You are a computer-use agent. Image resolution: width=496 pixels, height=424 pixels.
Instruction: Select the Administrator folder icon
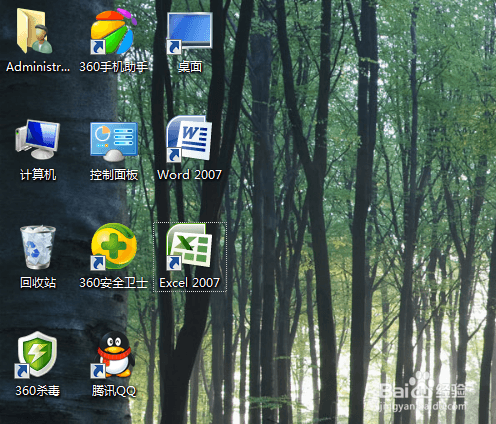[x=35, y=31]
